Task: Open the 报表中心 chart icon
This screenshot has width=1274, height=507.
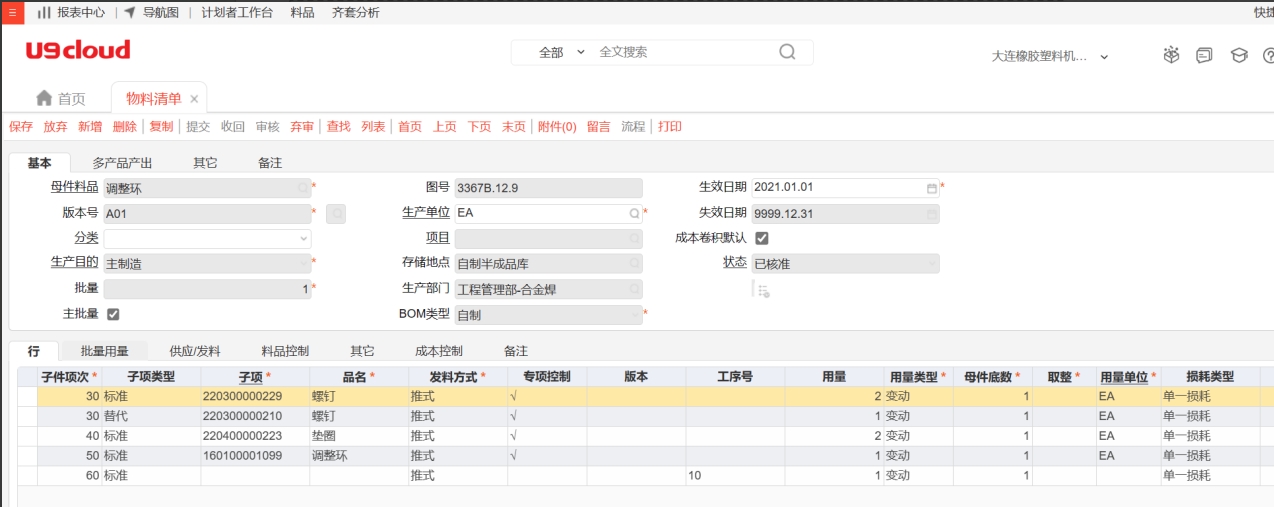Action: 44,12
